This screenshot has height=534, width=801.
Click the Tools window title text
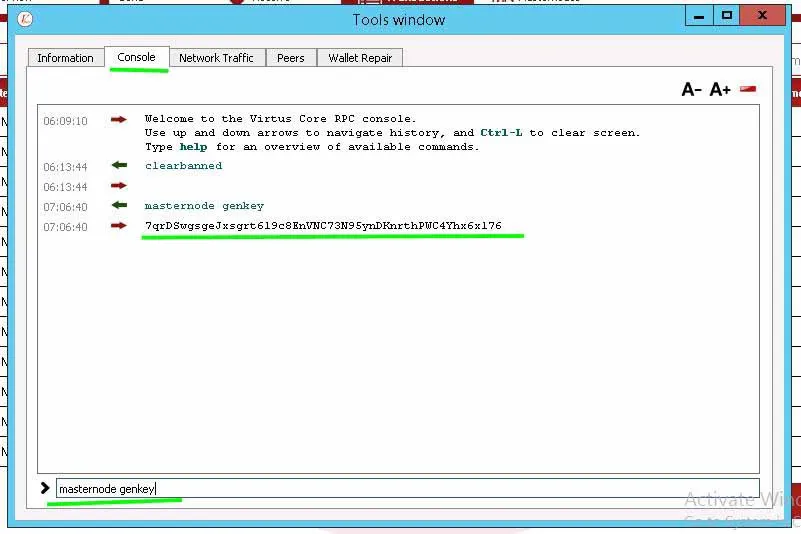coord(399,20)
